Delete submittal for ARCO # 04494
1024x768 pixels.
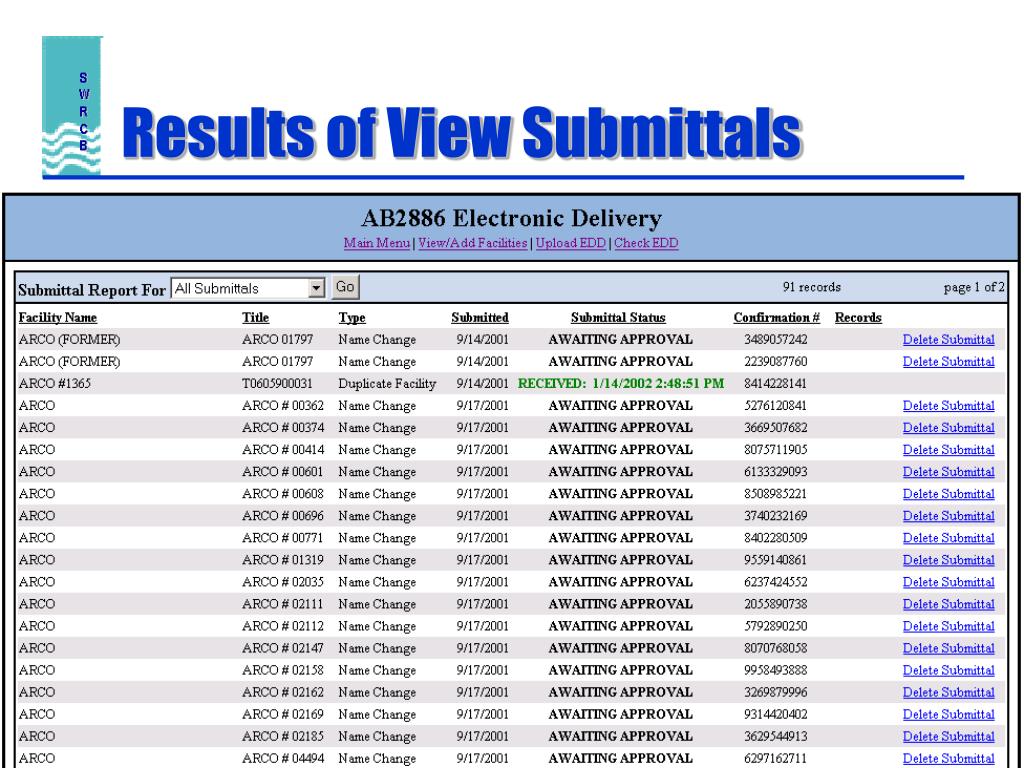[x=949, y=759]
